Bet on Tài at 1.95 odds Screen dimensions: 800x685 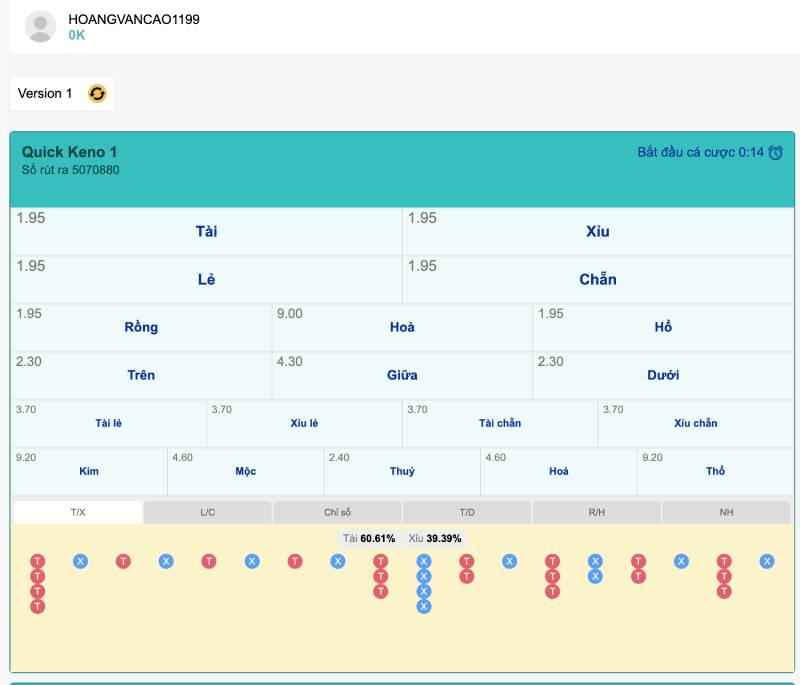pyautogui.click(x=206, y=232)
